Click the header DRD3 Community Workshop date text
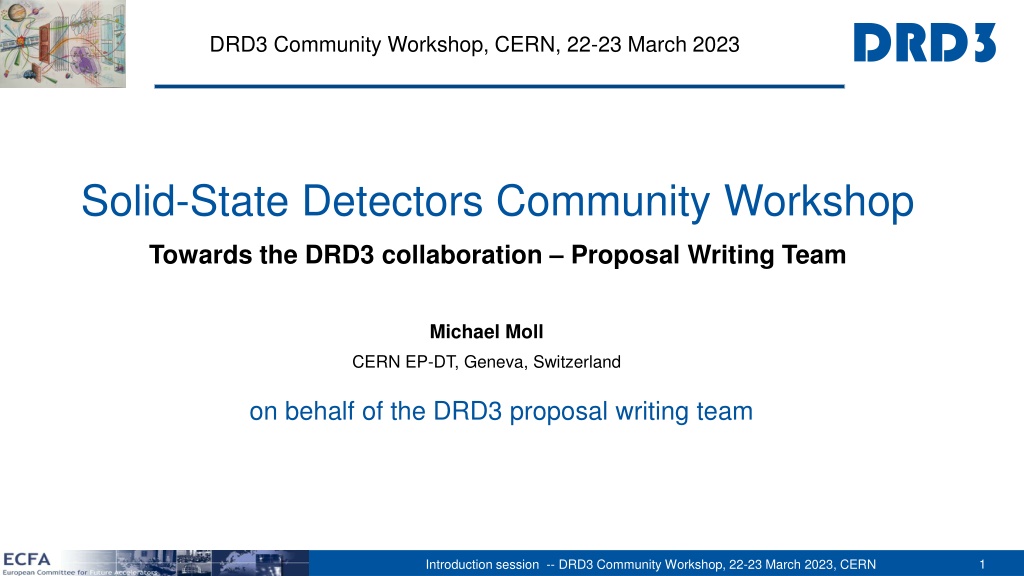Screen dimensions: 1024x576 (x=474, y=44)
